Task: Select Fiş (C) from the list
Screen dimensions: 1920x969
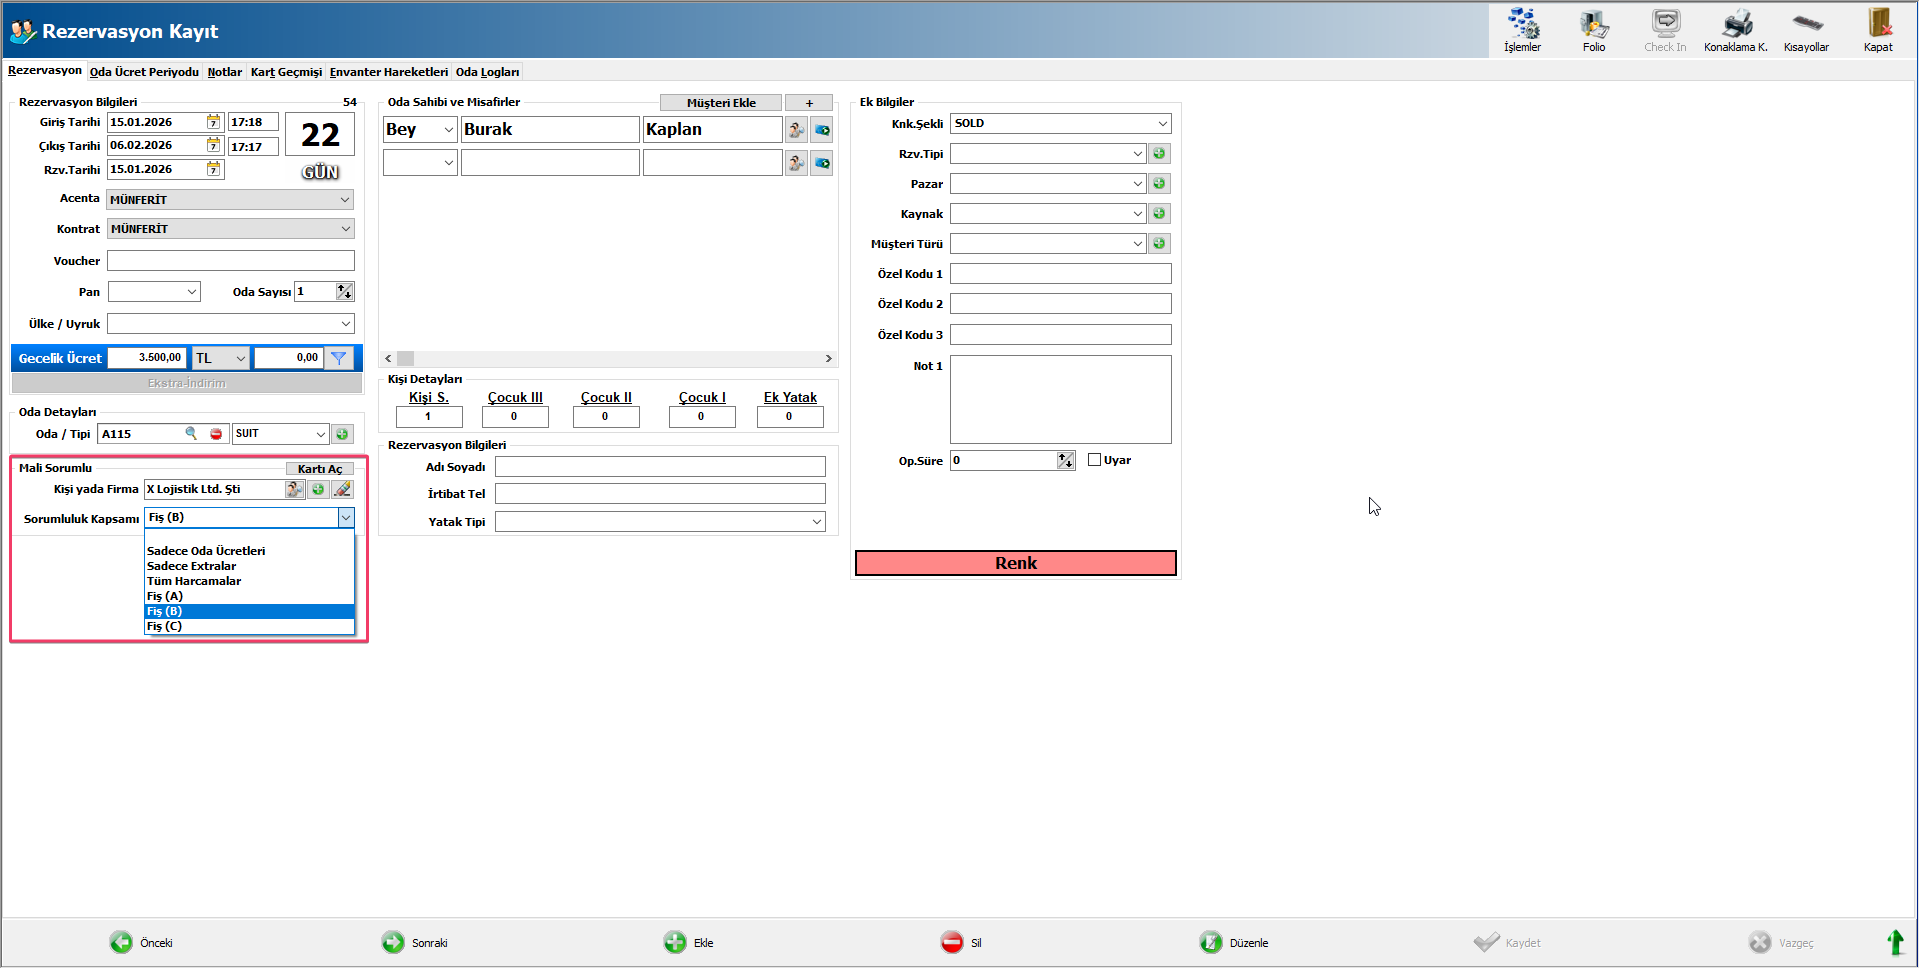Action: pos(165,627)
